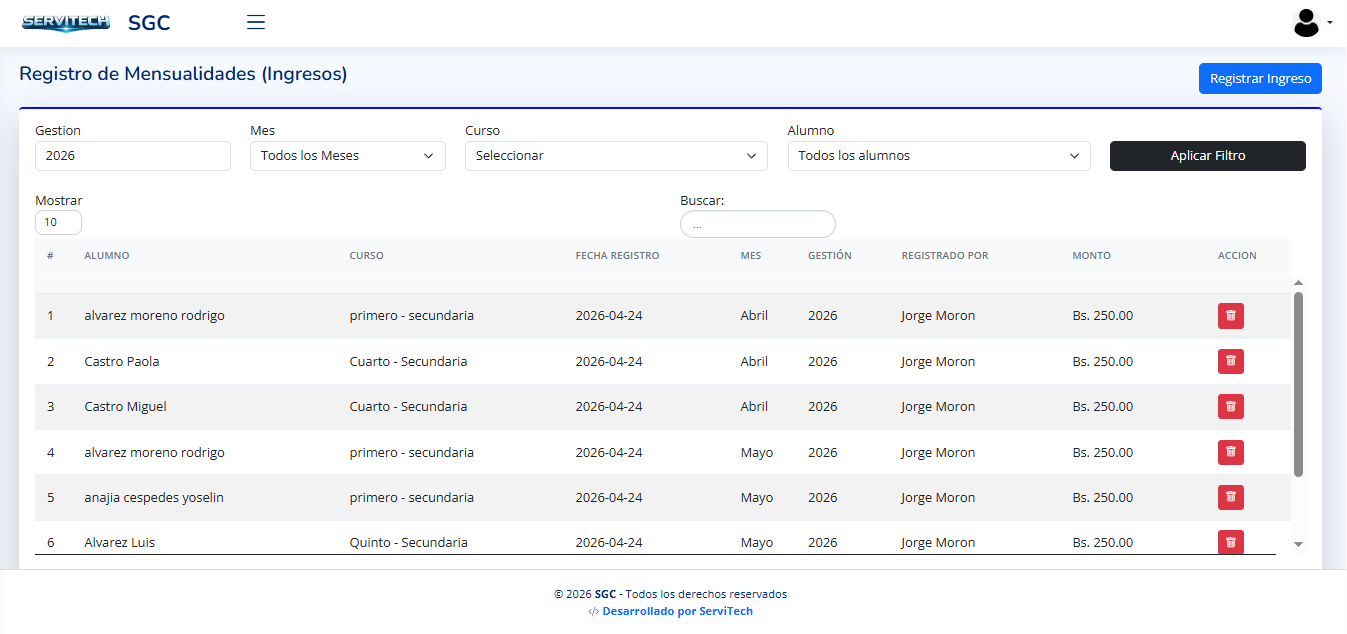Click the ServiTech logo

click(x=65, y=22)
